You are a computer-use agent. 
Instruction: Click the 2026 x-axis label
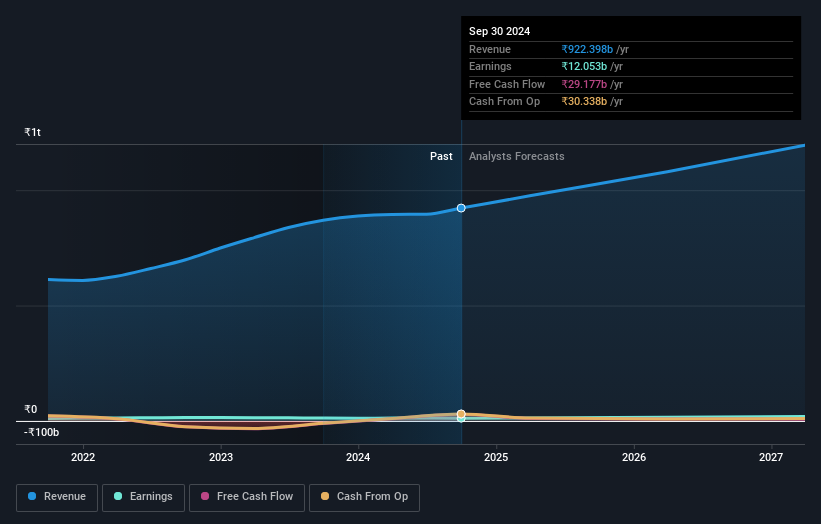pyautogui.click(x=634, y=458)
